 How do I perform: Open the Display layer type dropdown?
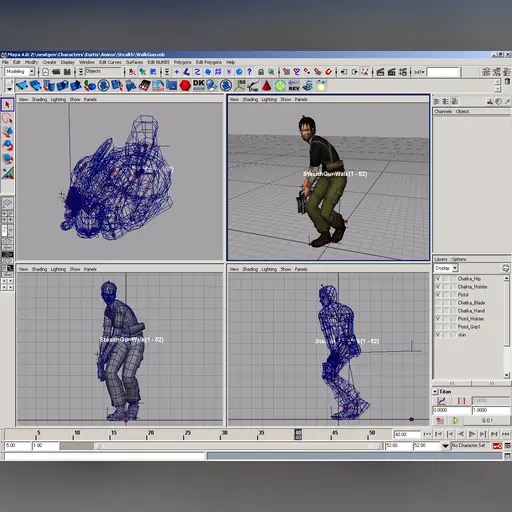pos(455,268)
